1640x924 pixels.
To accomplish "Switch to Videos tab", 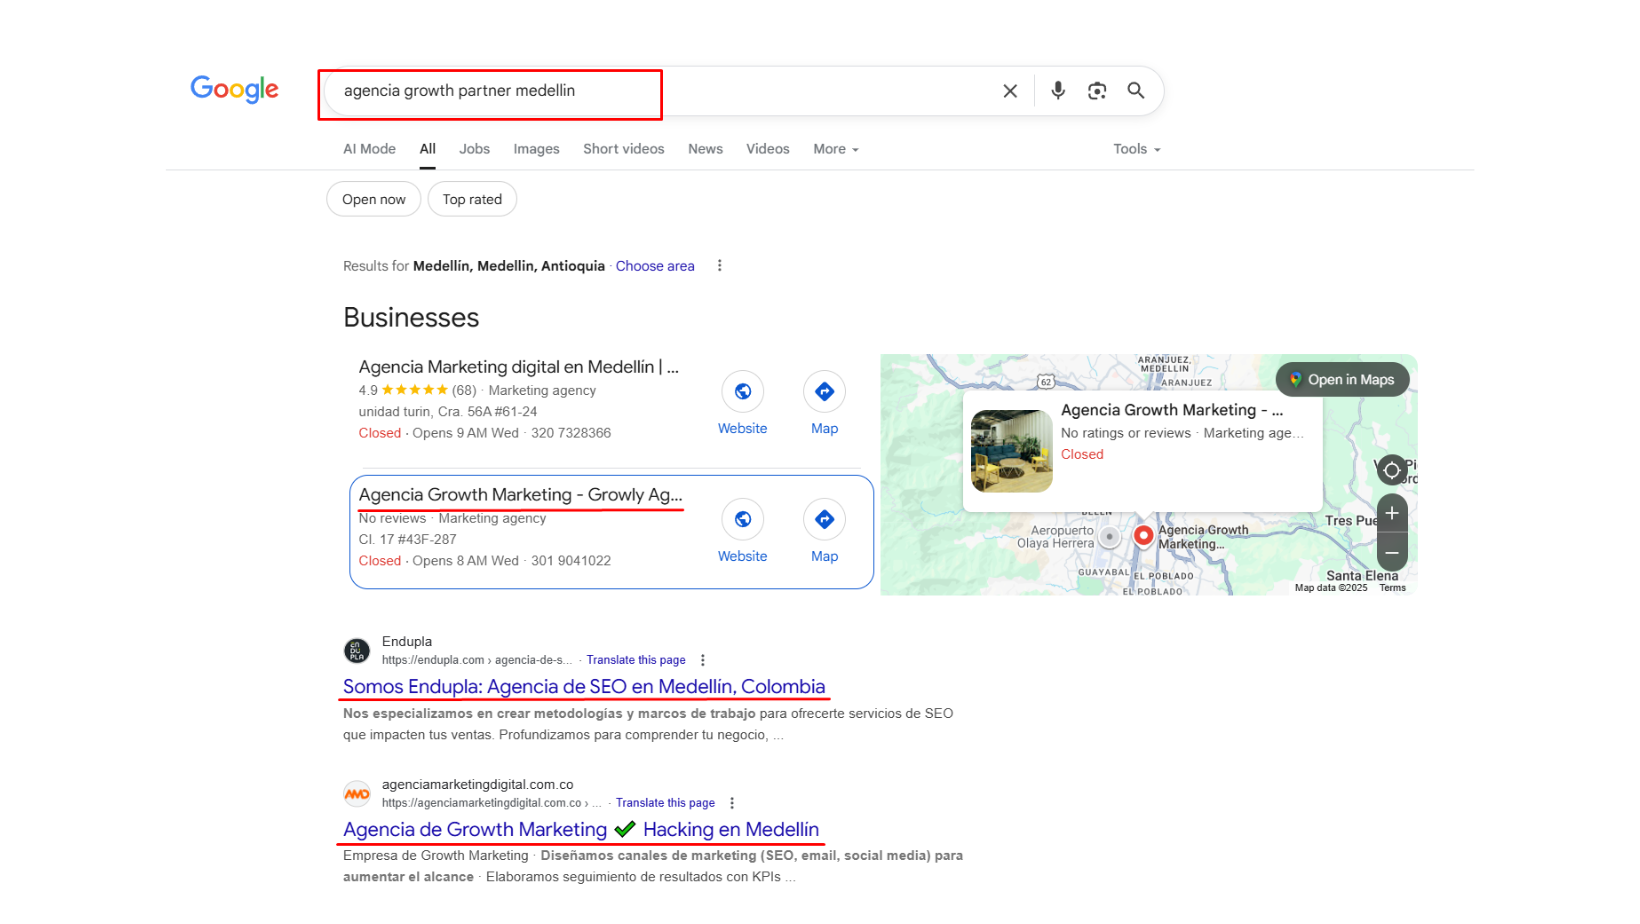I will click(x=768, y=149).
